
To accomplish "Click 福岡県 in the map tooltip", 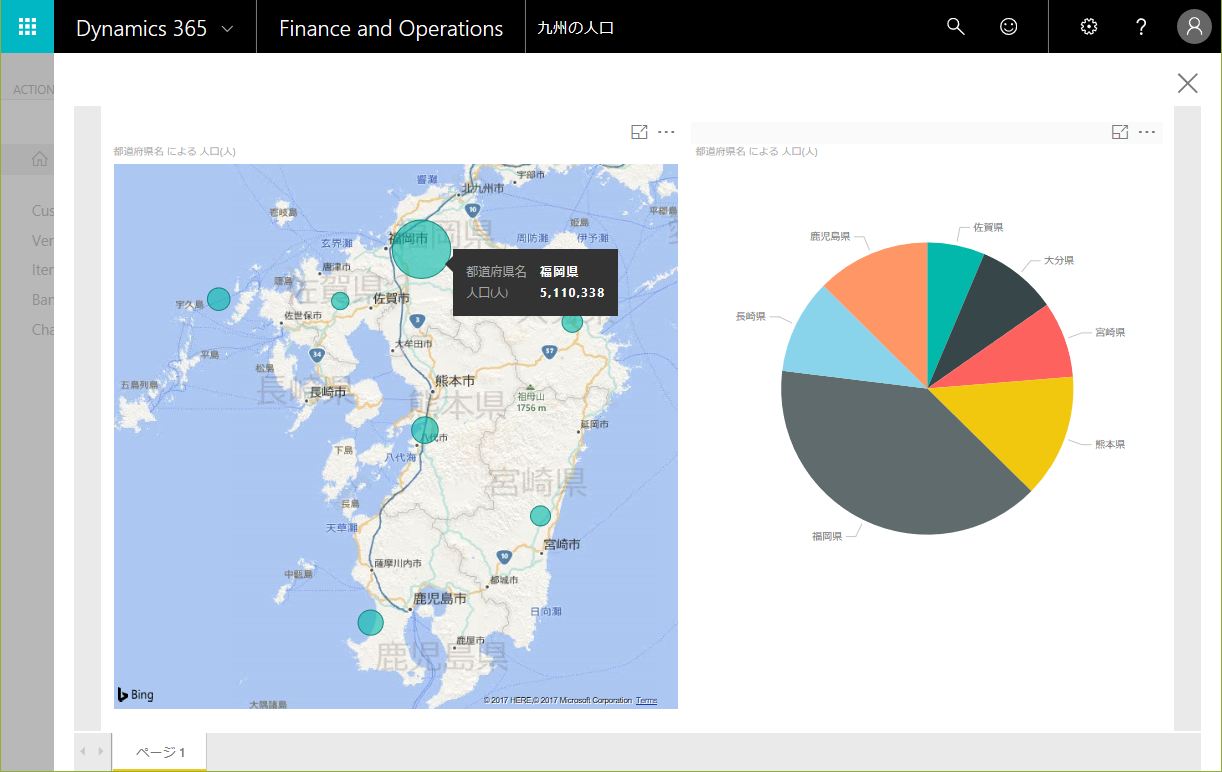I will [x=559, y=271].
